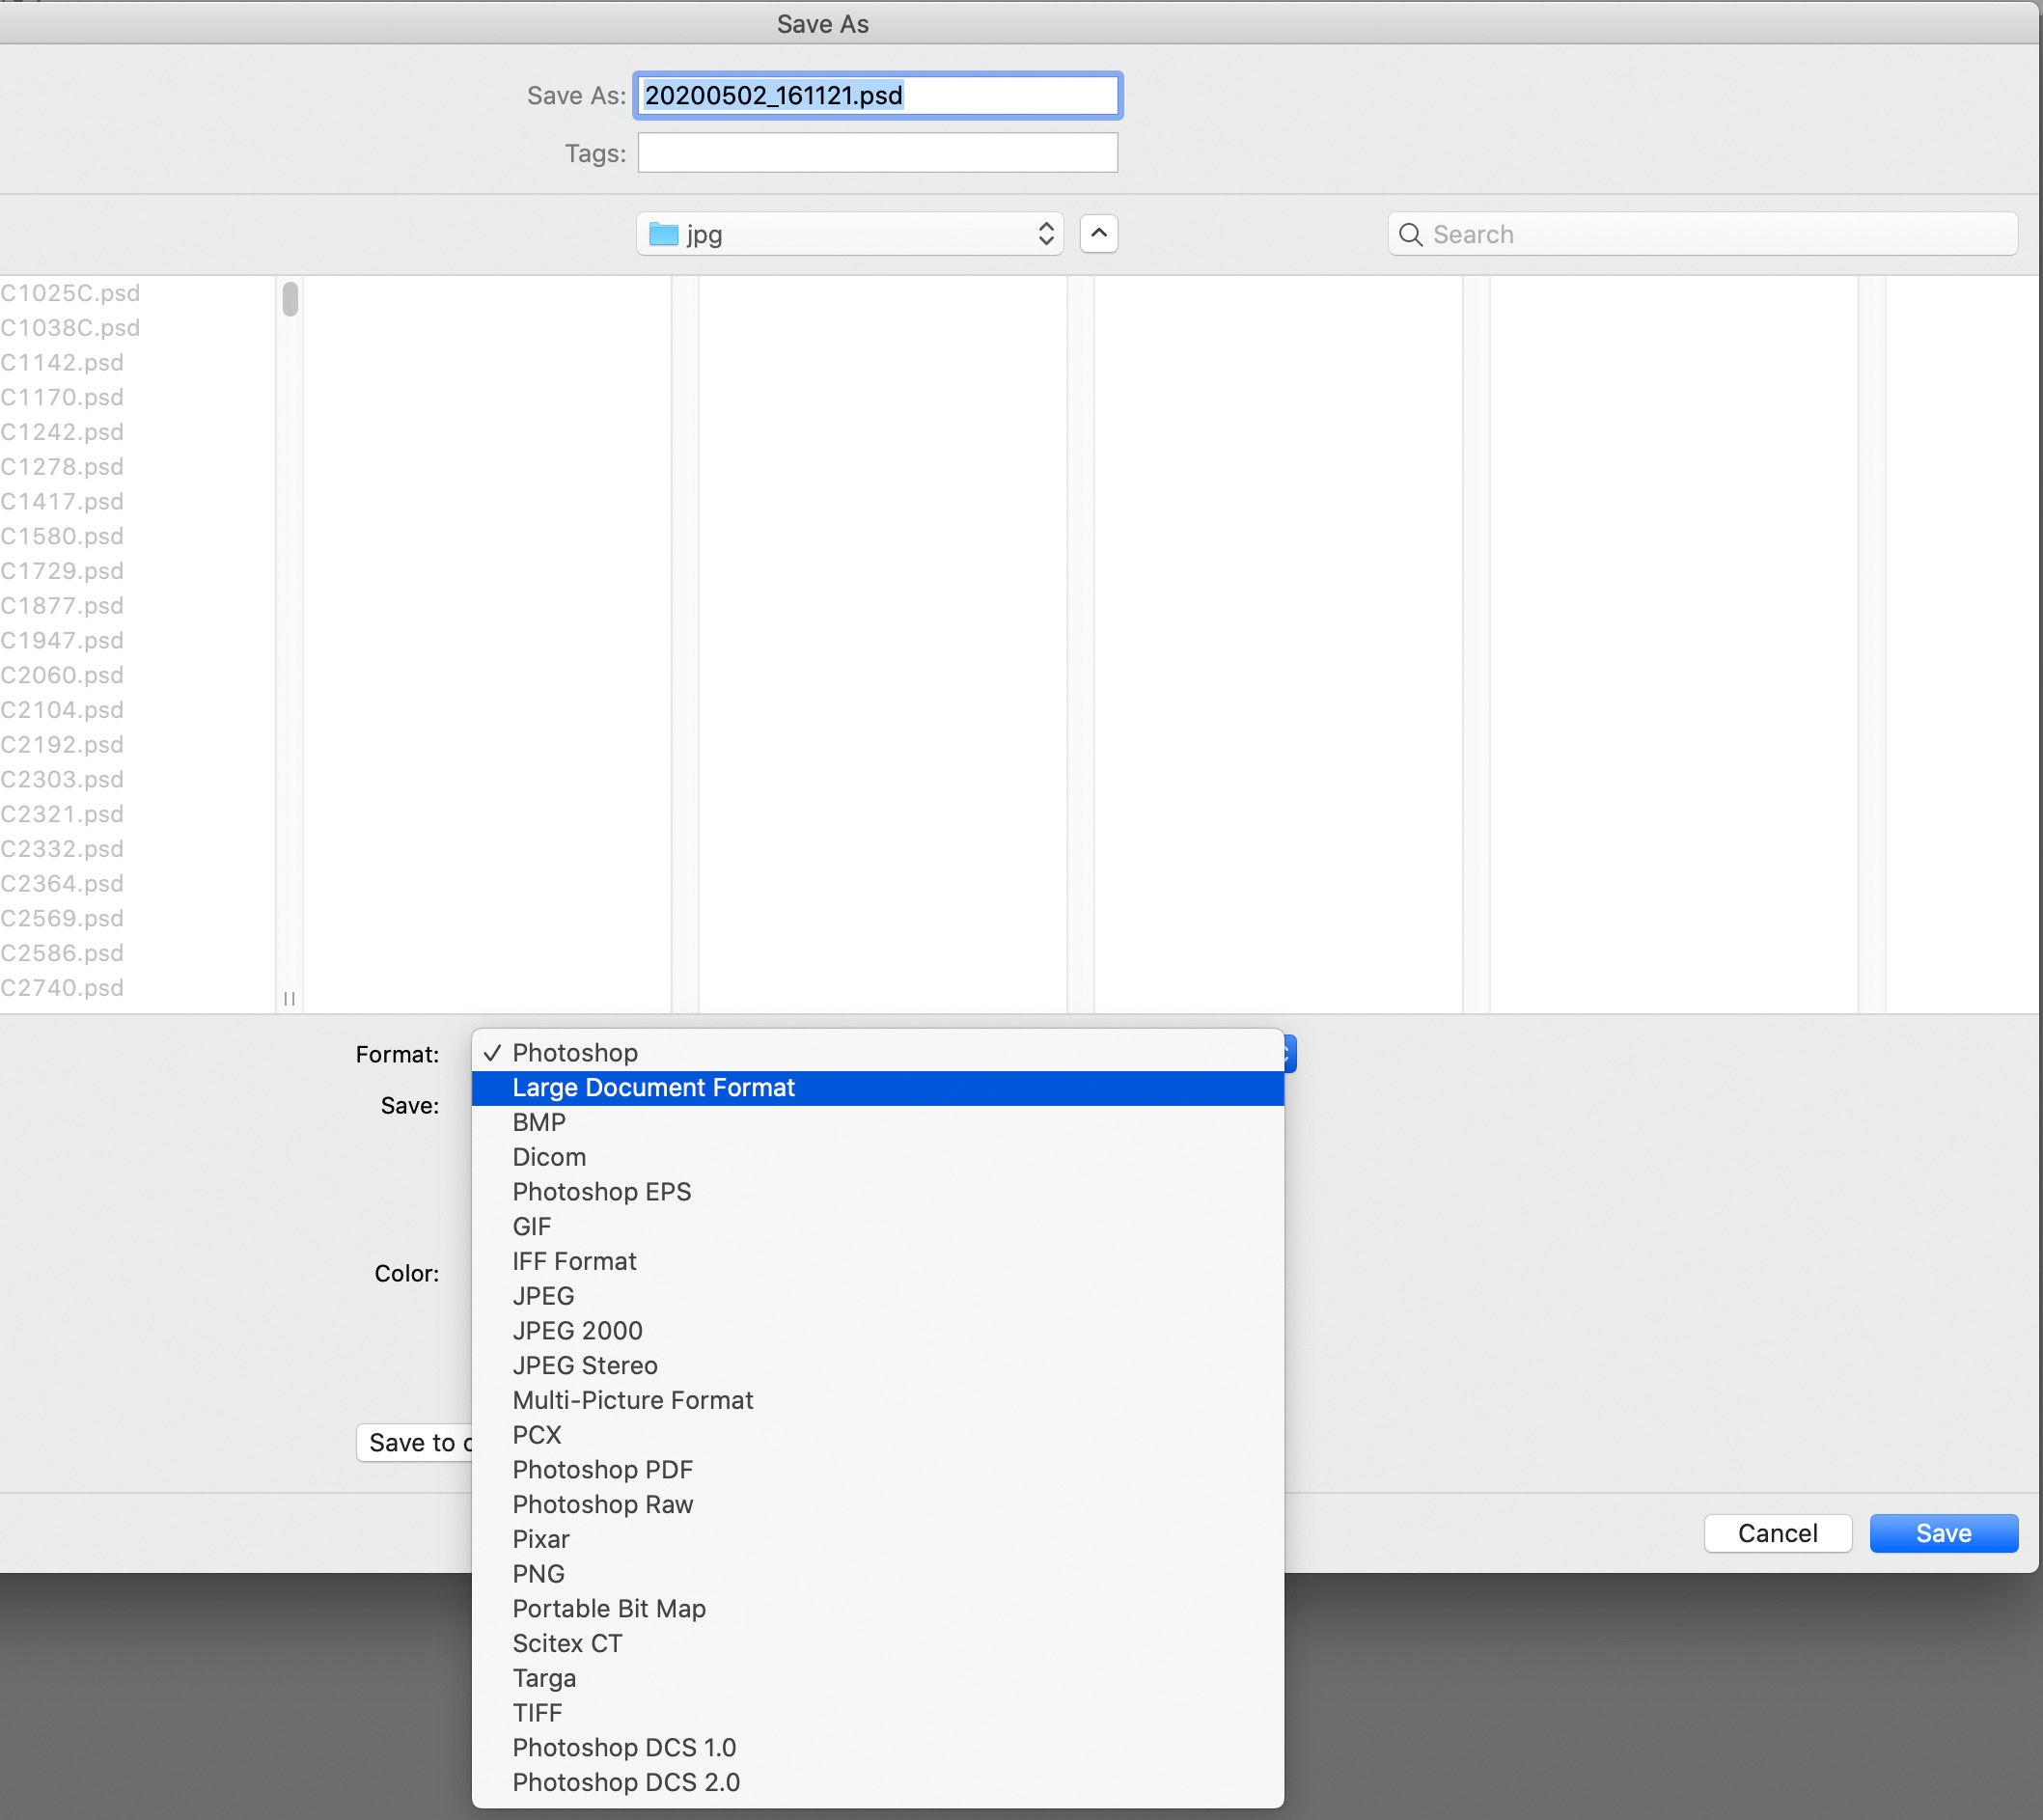Screen dimensions: 2043x1820
Task: Choose "Photoshop DCS 2.0" format
Action: [x=626, y=1782]
